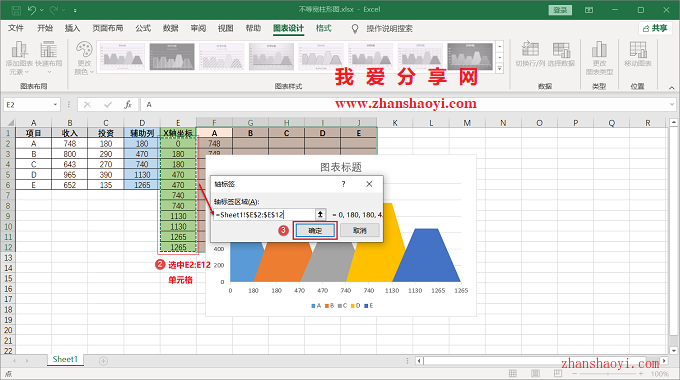Click 移动图表 icon
Screen dimensions: 680x380
point(638,55)
